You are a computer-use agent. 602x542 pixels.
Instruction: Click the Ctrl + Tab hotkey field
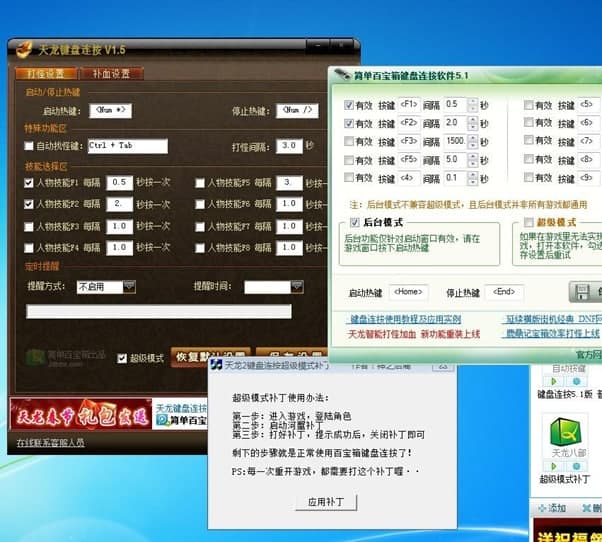[128, 146]
